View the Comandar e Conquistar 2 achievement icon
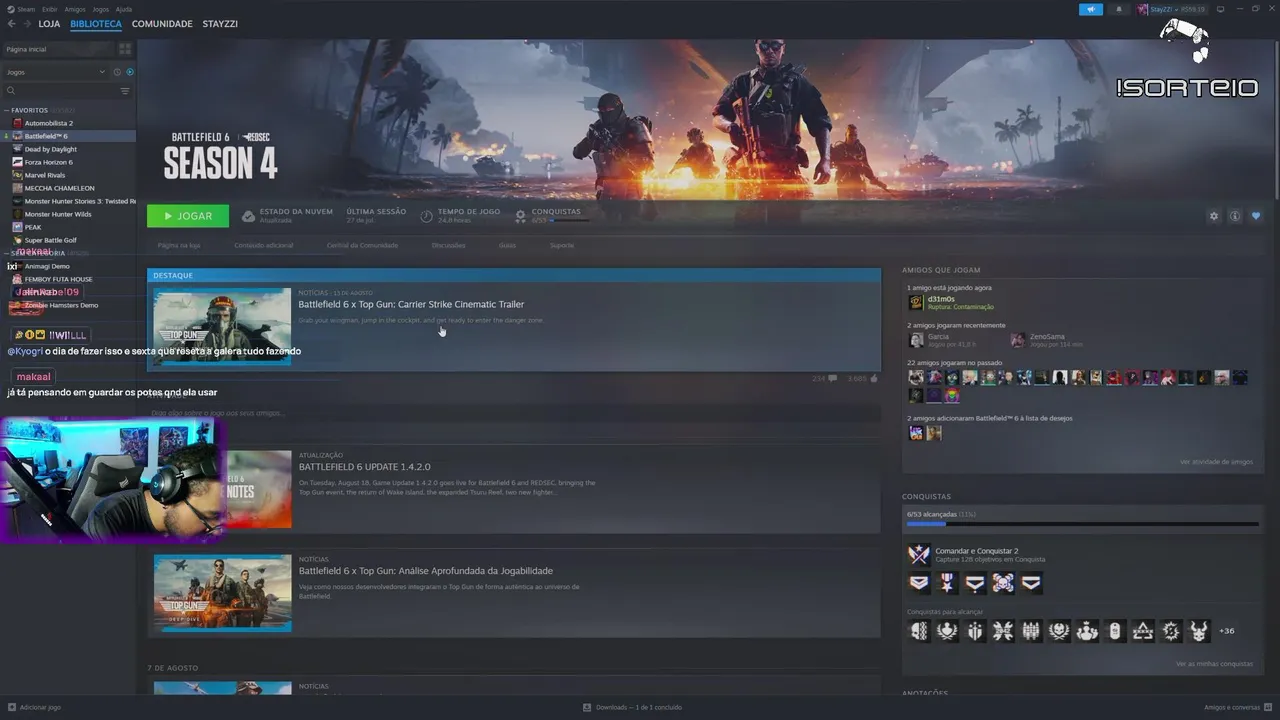 tap(919, 554)
